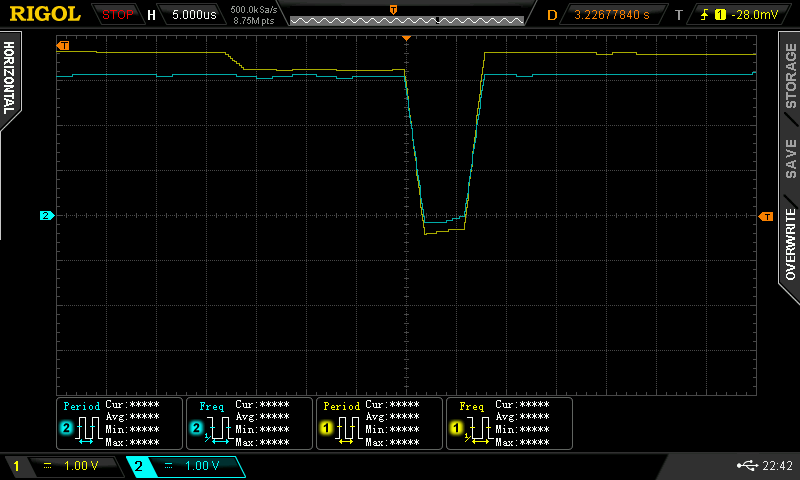Screen dimensions: 800x480
Task: Click the 500.0kSa/s sample rate readout
Action: pyautogui.click(x=254, y=10)
